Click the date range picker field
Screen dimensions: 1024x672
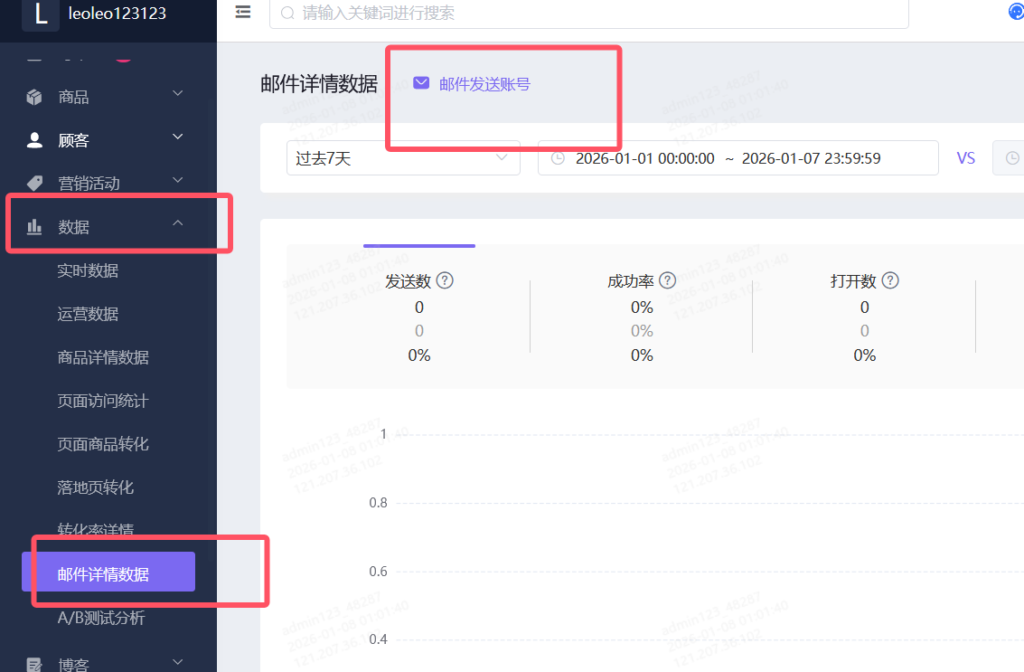point(738,158)
